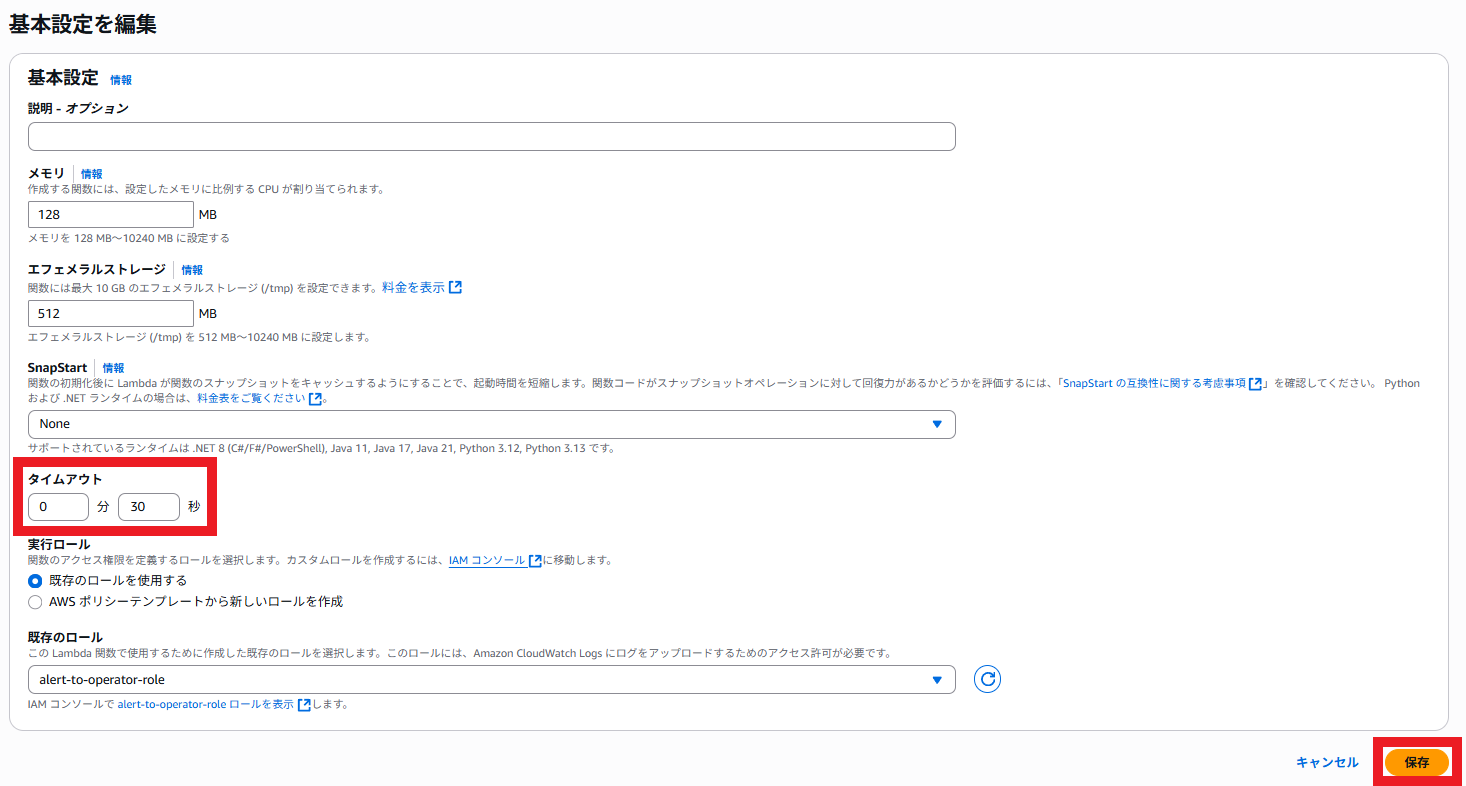Click external link icon after IAM コンソール link

tap(536, 561)
